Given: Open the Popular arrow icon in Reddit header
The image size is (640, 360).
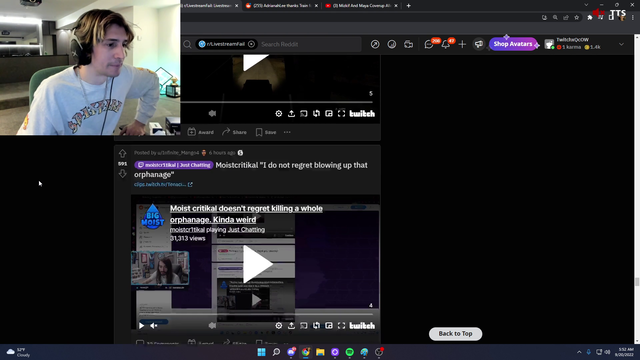Looking at the screenshot, I should pyautogui.click(x=375, y=44).
